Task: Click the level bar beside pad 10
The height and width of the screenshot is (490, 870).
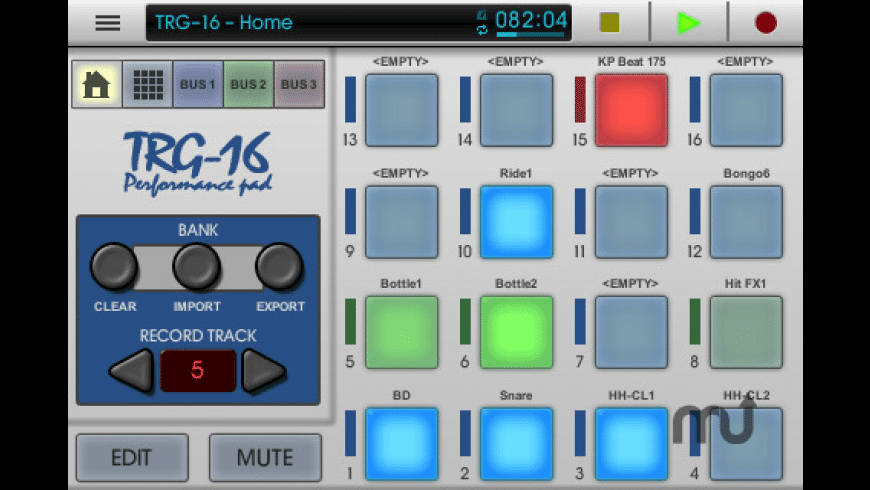Action: click(x=466, y=211)
